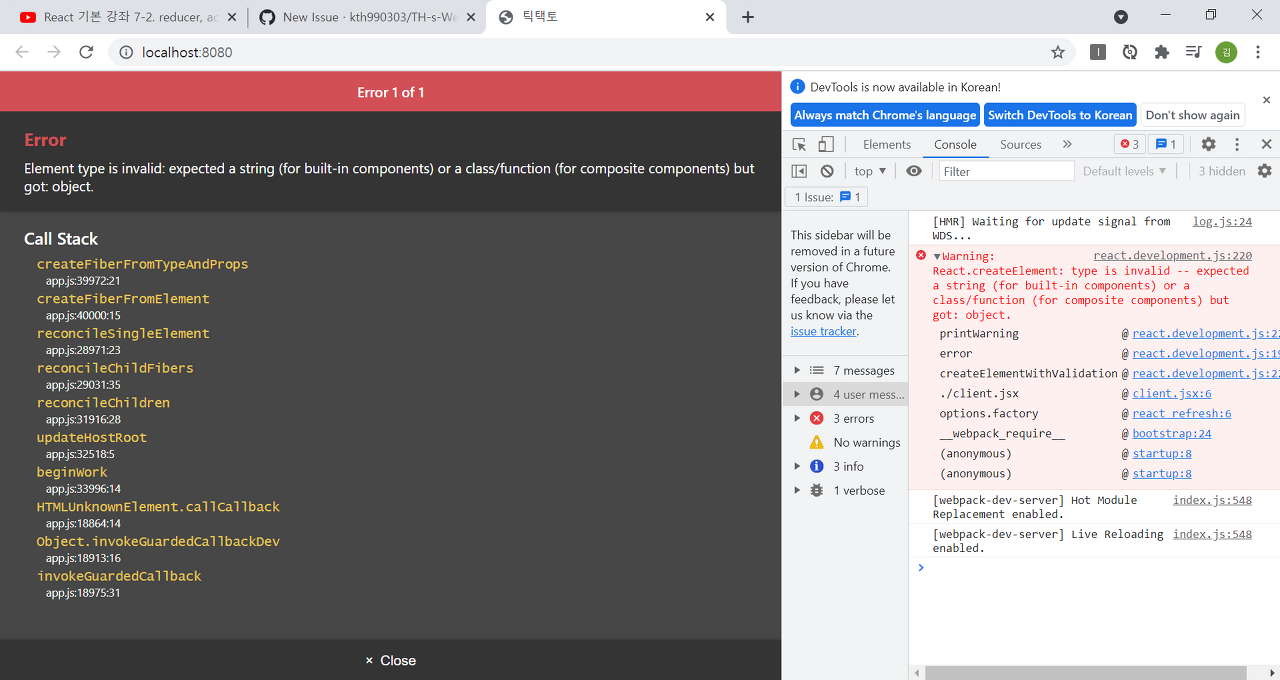Click console horizontal scrollbar
Screen dimensions: 1280x680
click(x=1086, y=672)
